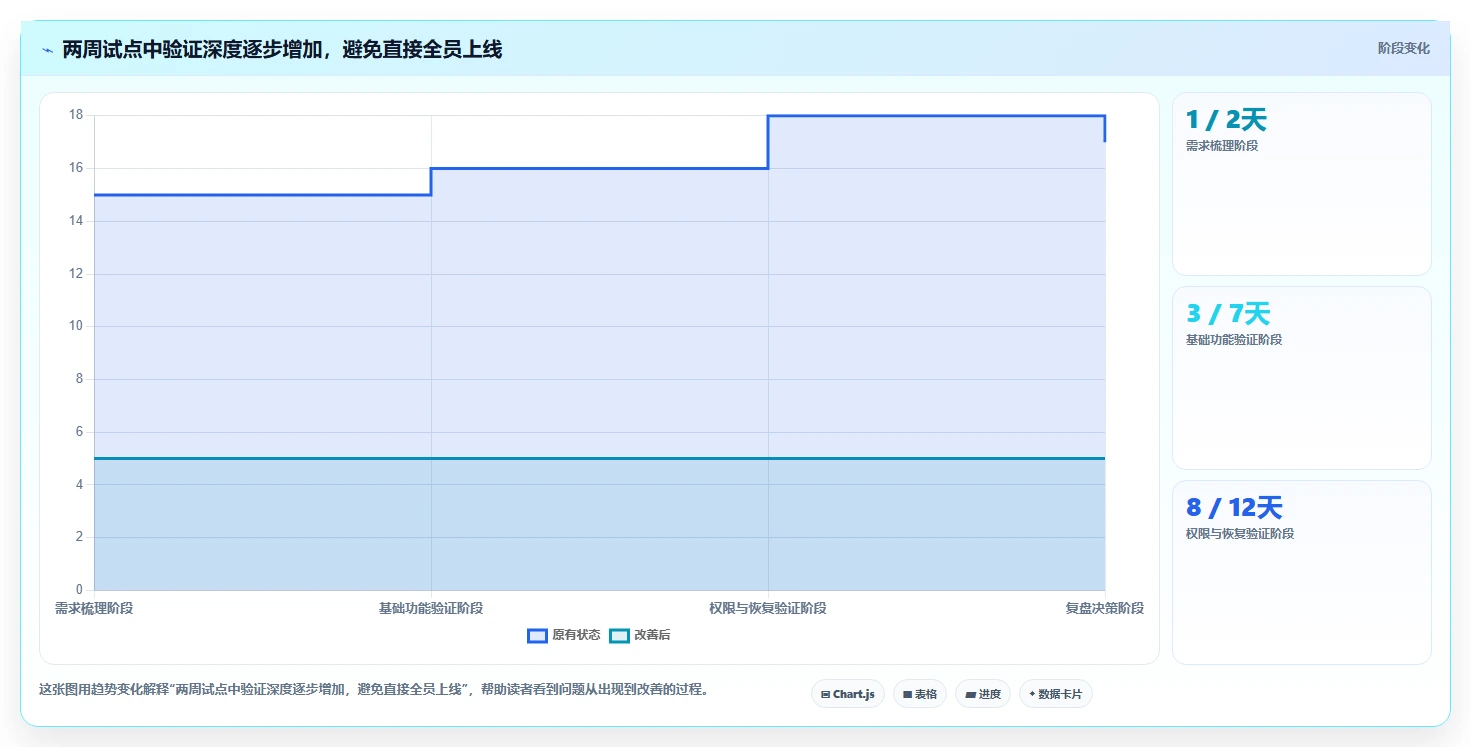Screen dimensions: 1471x747
Task: Click x-axis label 复盘决策阶段
Action: pyautogui.click(x=1105, y=608)
